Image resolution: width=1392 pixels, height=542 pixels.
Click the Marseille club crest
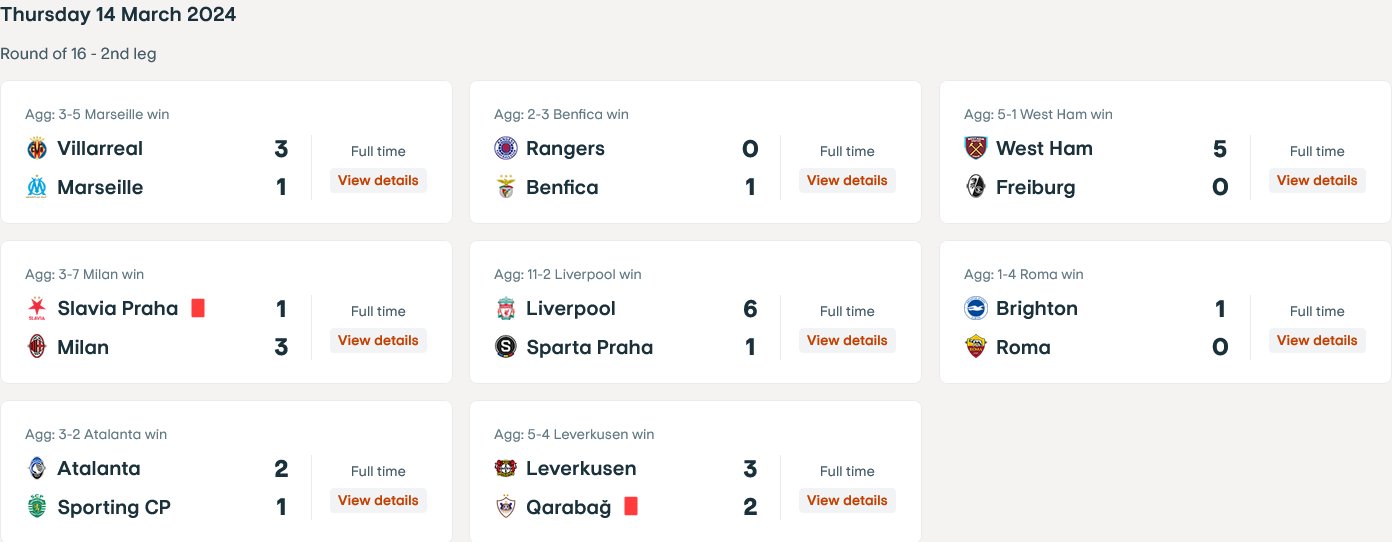[37, 187]
